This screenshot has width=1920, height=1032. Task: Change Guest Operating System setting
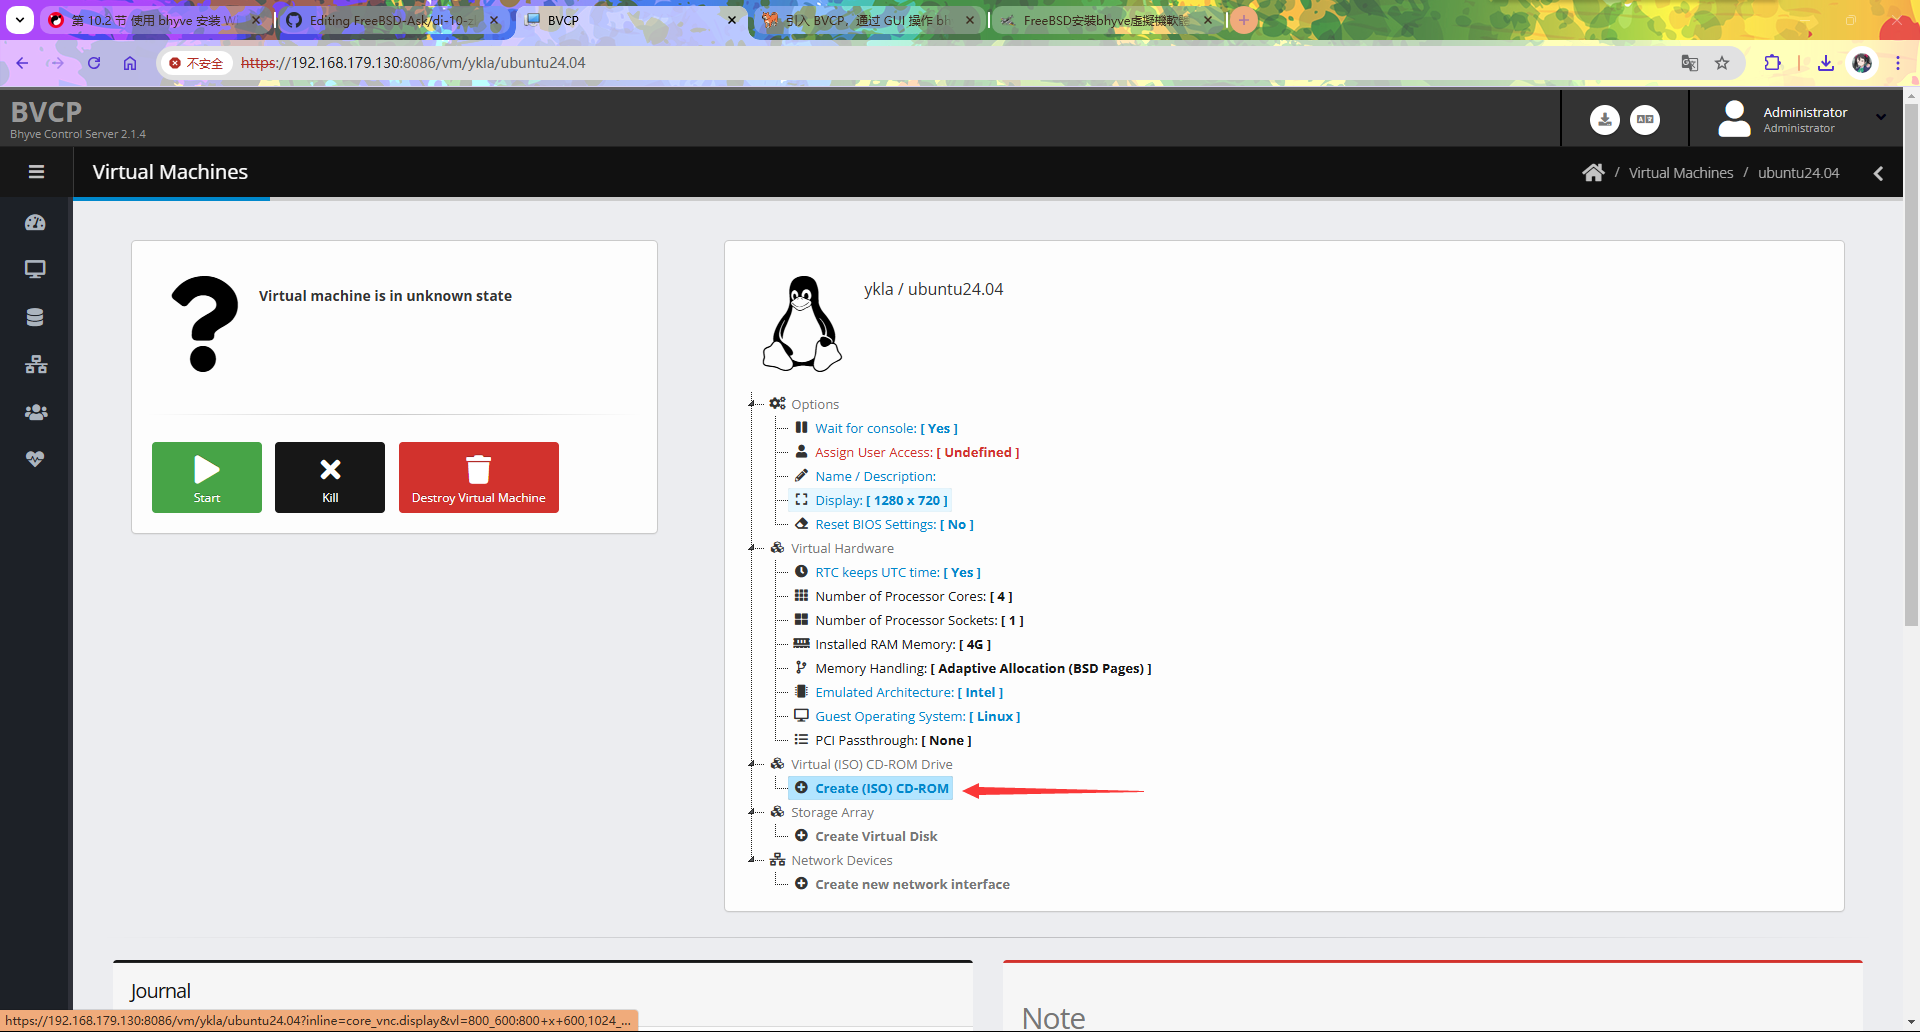[x=917, y=716]
